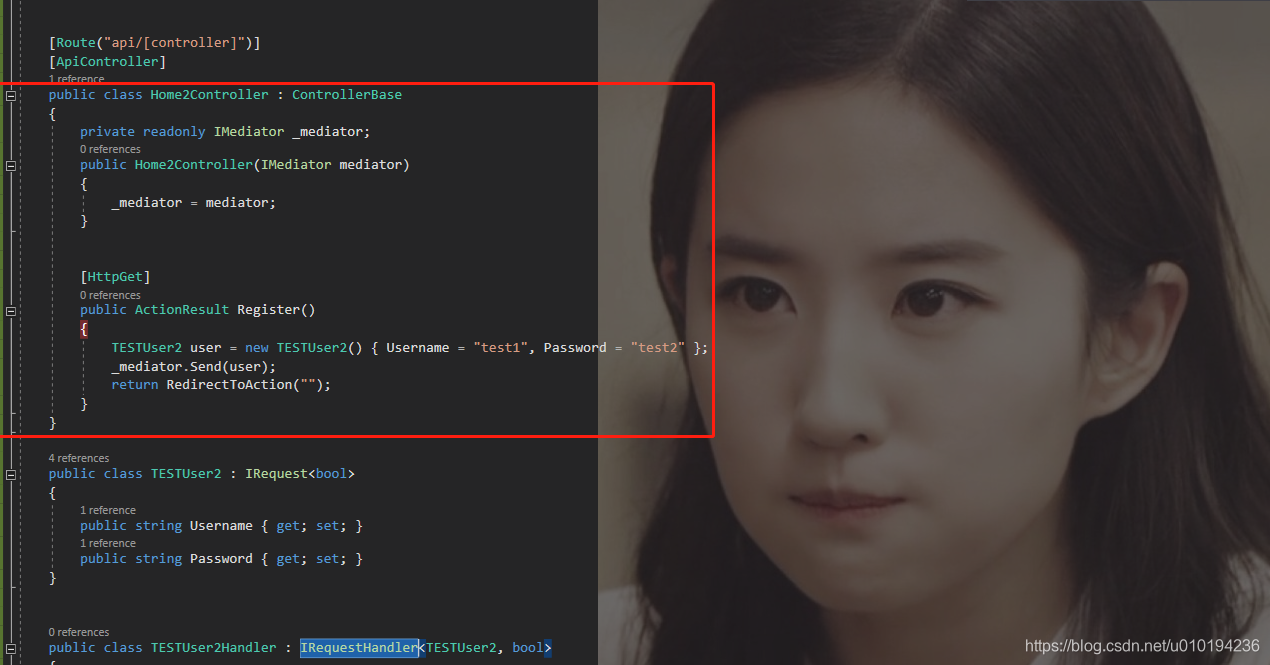Open the '4 references' code lens
1270x665 pixels.
79,458
